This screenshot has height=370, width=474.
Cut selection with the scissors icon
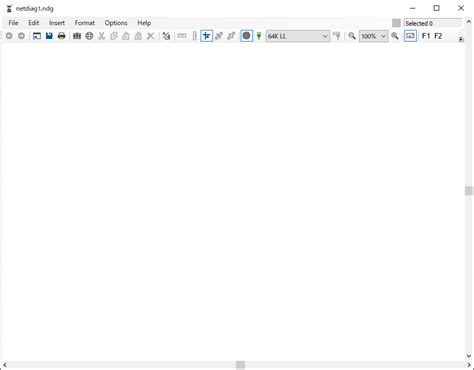click(x=102, y=36)
